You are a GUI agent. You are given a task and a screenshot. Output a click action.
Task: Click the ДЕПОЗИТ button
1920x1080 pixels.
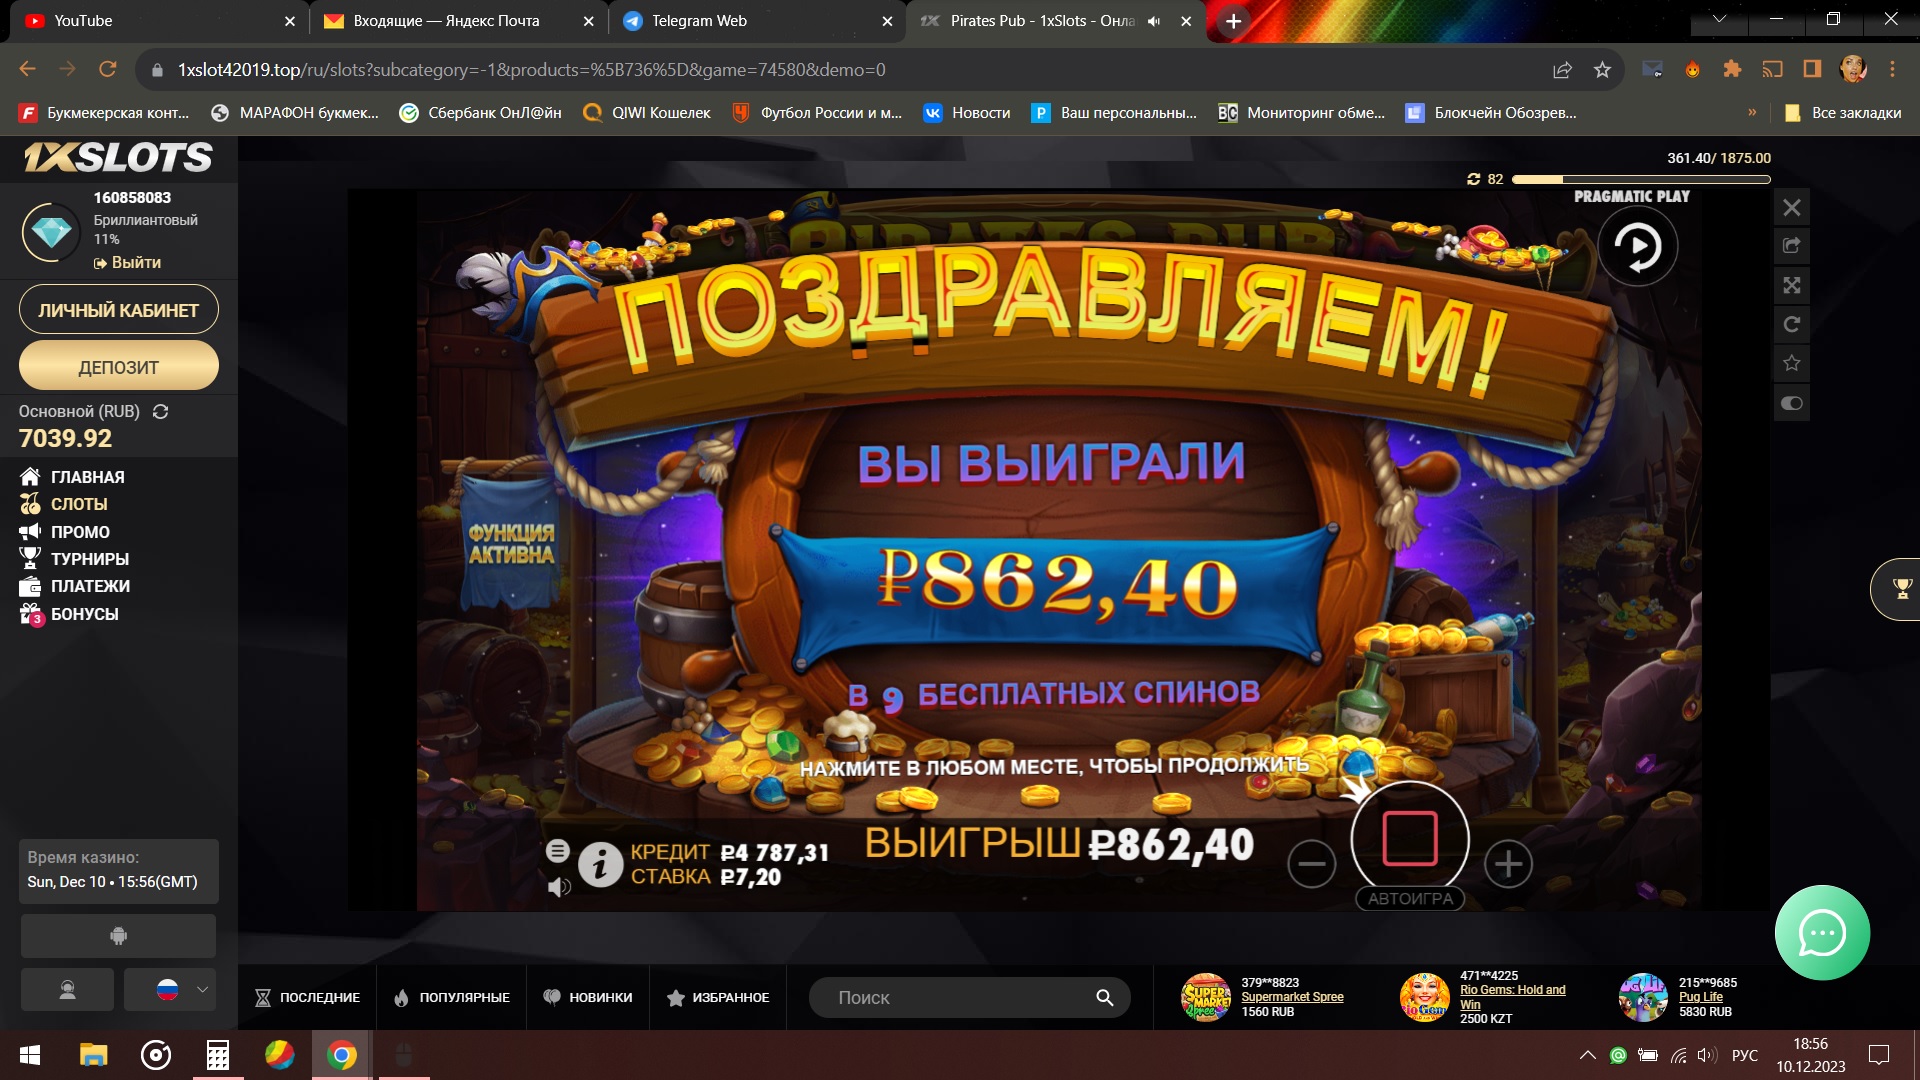(118, 367)
